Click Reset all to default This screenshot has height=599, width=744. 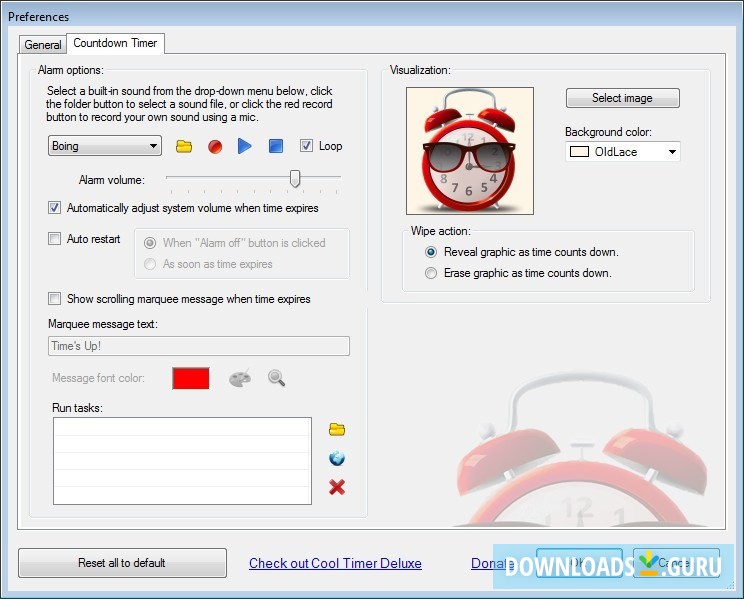click(122, 563)
